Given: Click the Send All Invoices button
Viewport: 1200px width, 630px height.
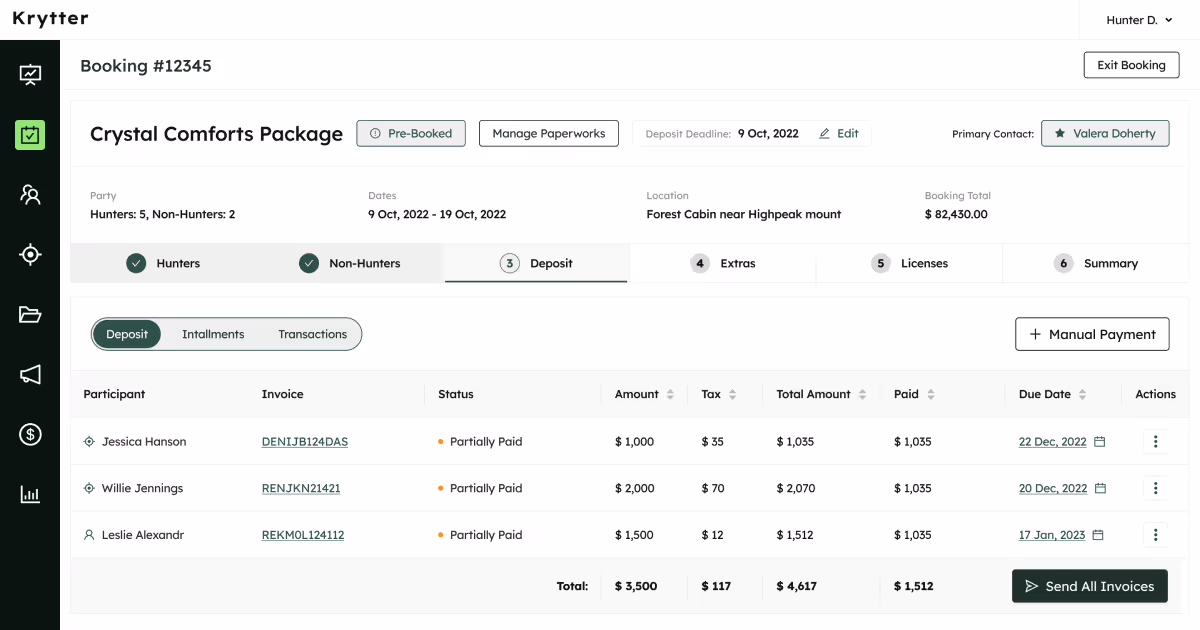Looking at the screenshot, I should coord(1089,586).
